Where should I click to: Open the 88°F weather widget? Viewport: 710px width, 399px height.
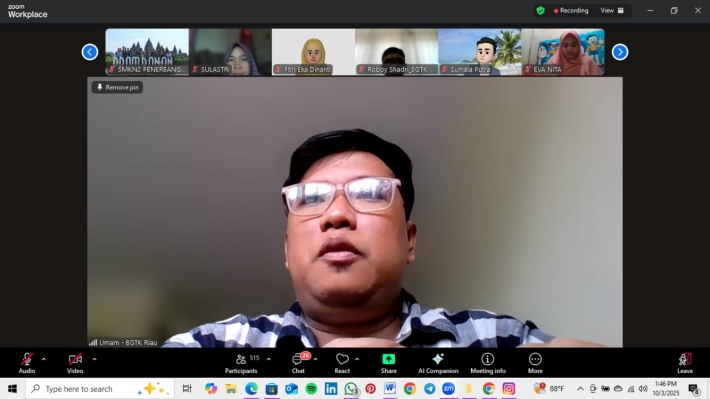(549, 389)
